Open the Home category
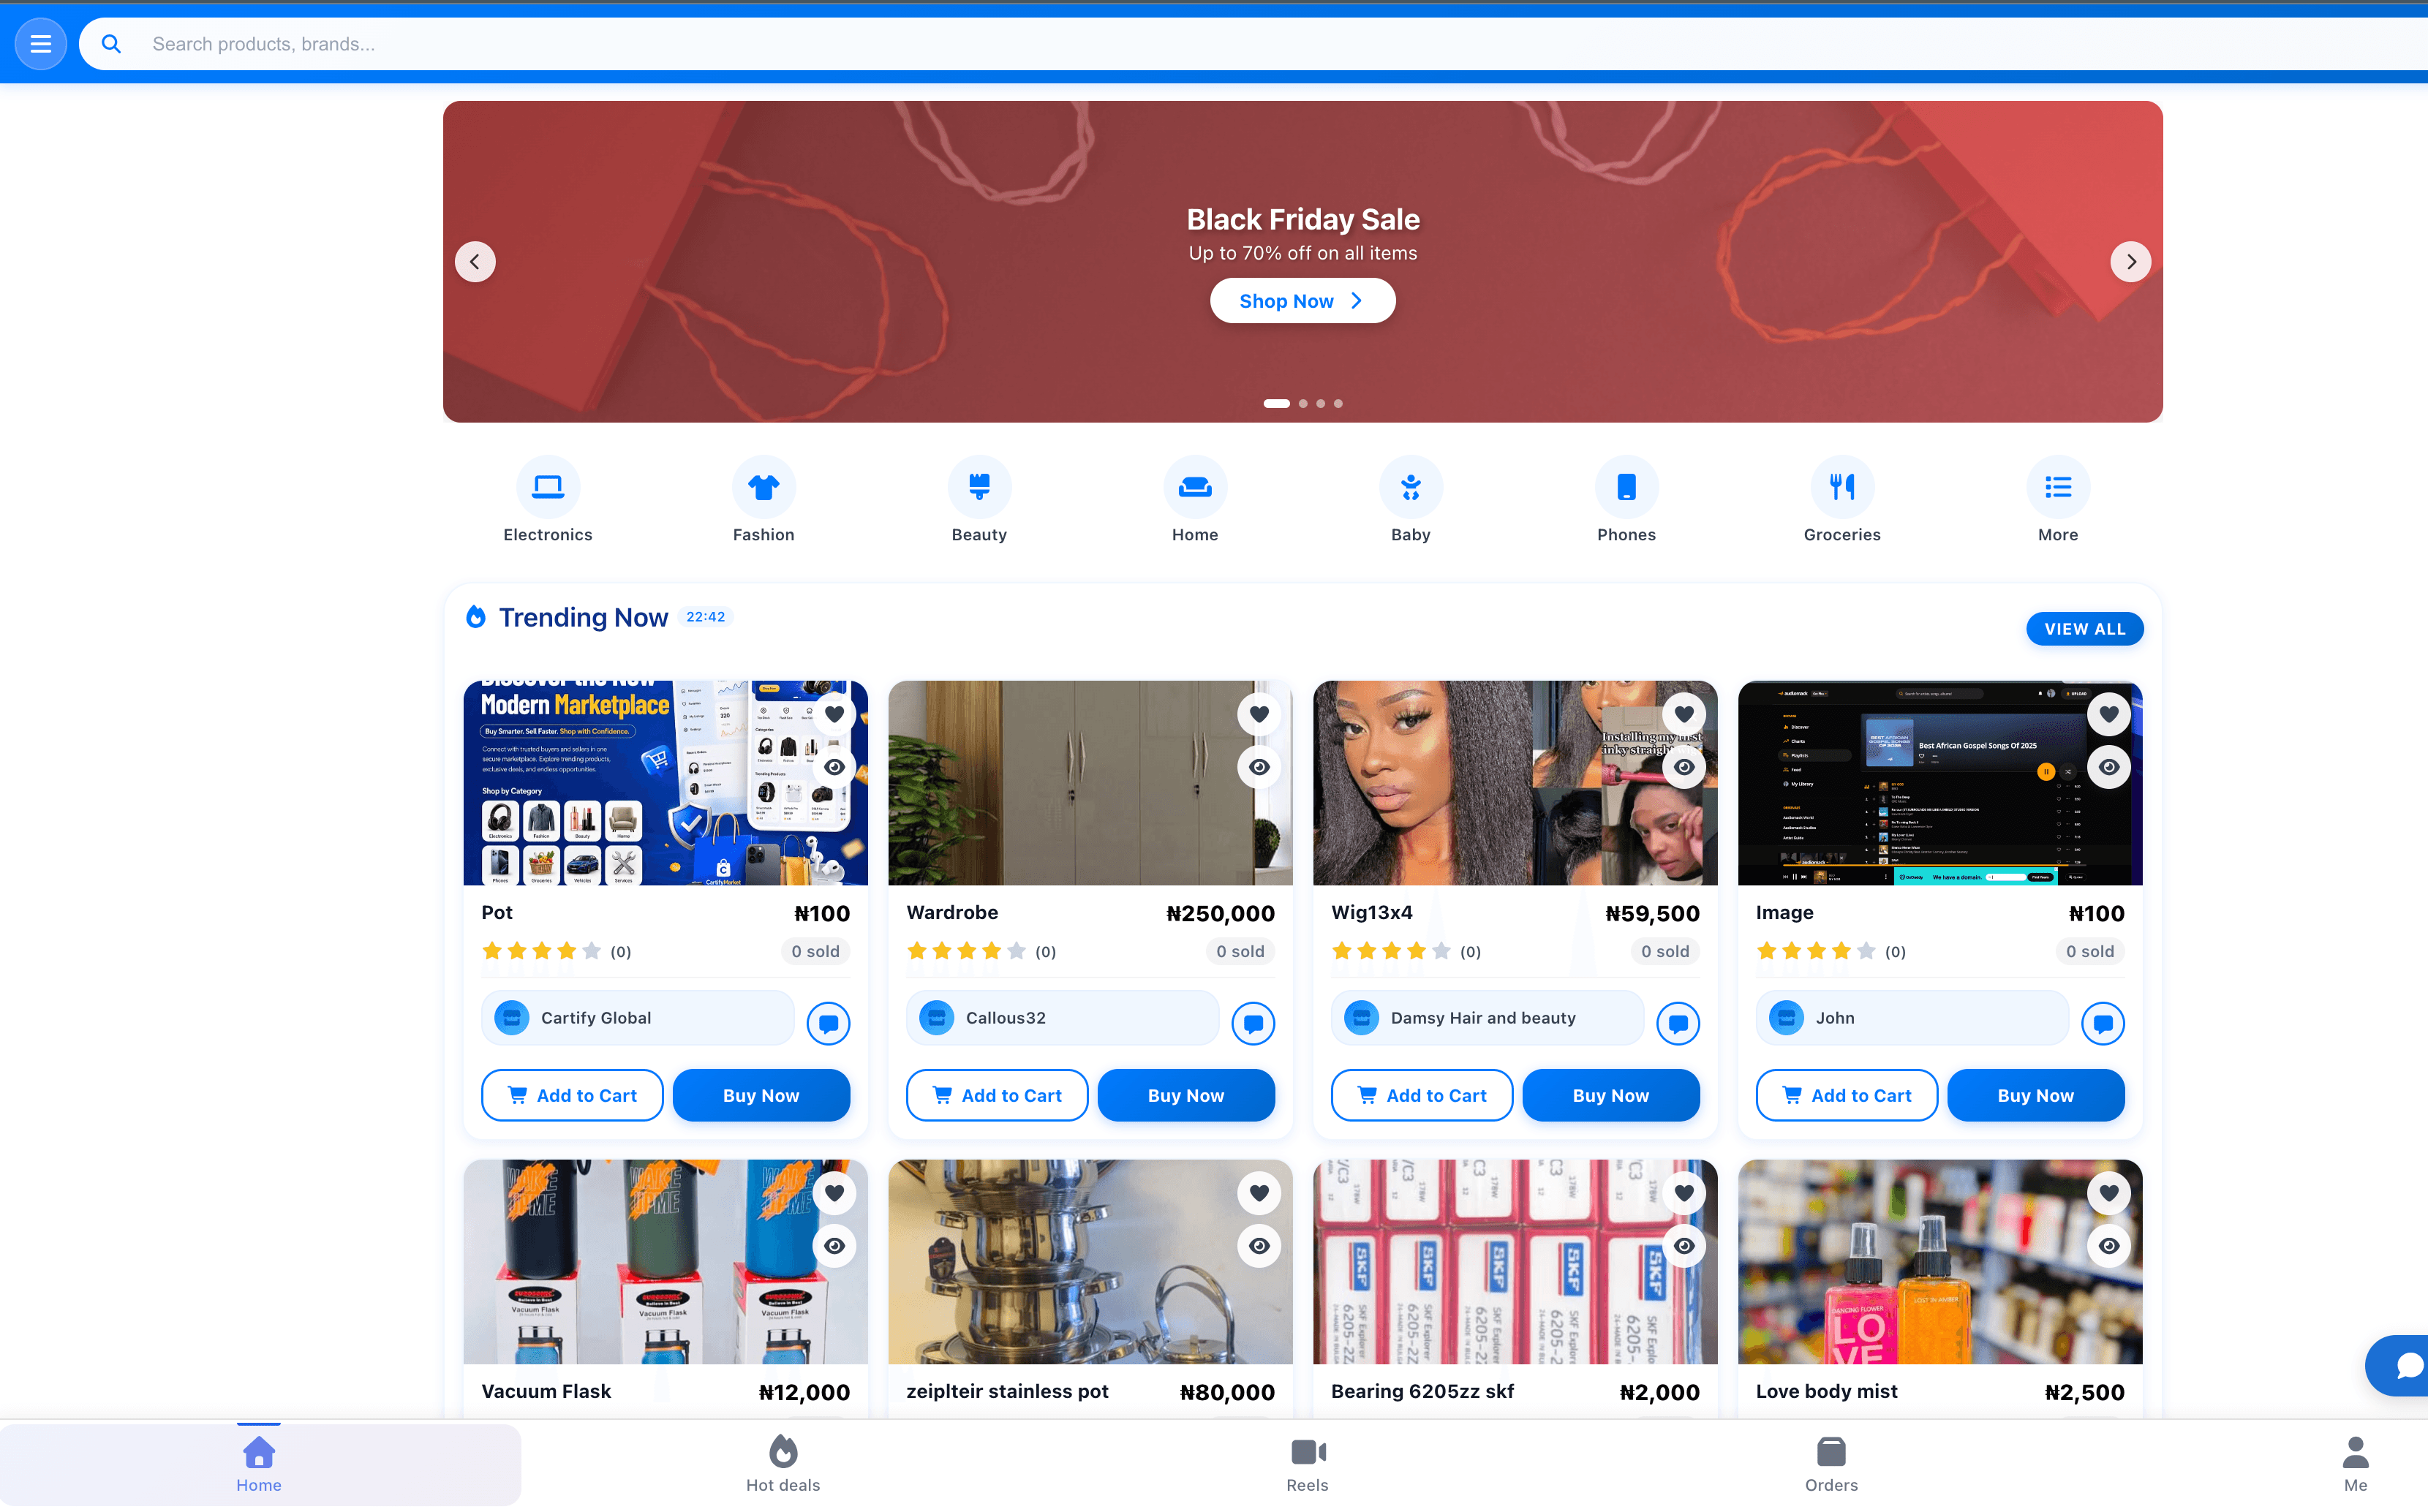The height and width of the screenshot is (1512, 2428). 1195,500
